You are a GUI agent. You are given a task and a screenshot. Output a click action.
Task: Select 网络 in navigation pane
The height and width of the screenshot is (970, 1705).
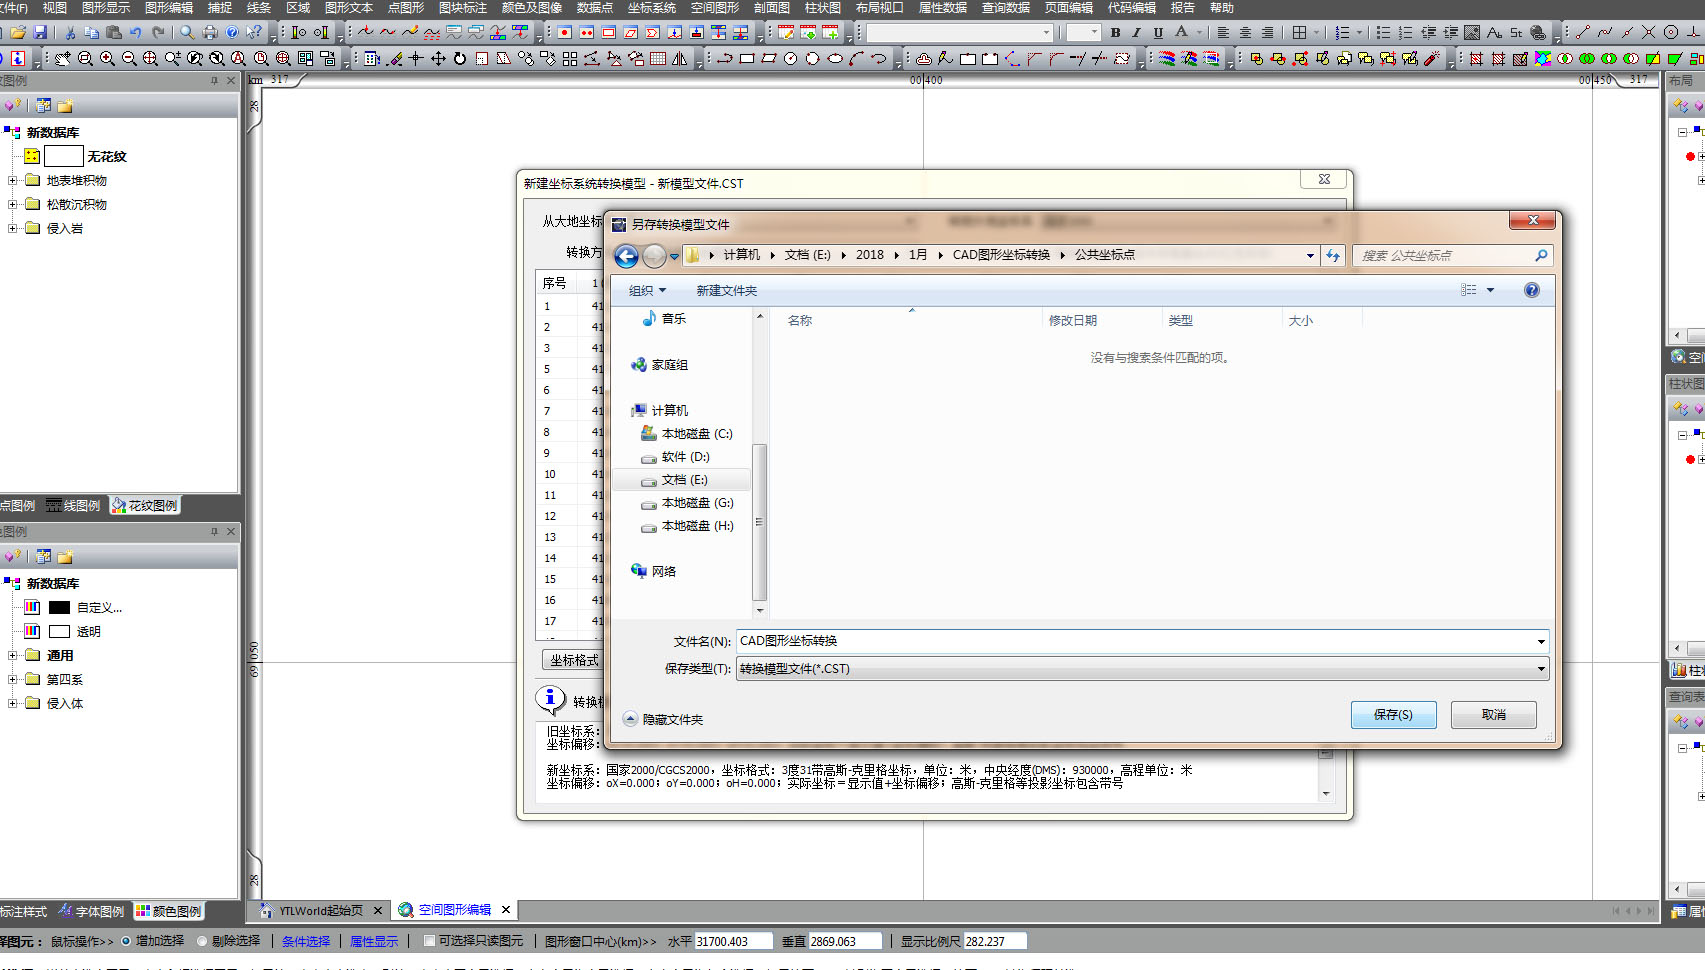(654, 572)
